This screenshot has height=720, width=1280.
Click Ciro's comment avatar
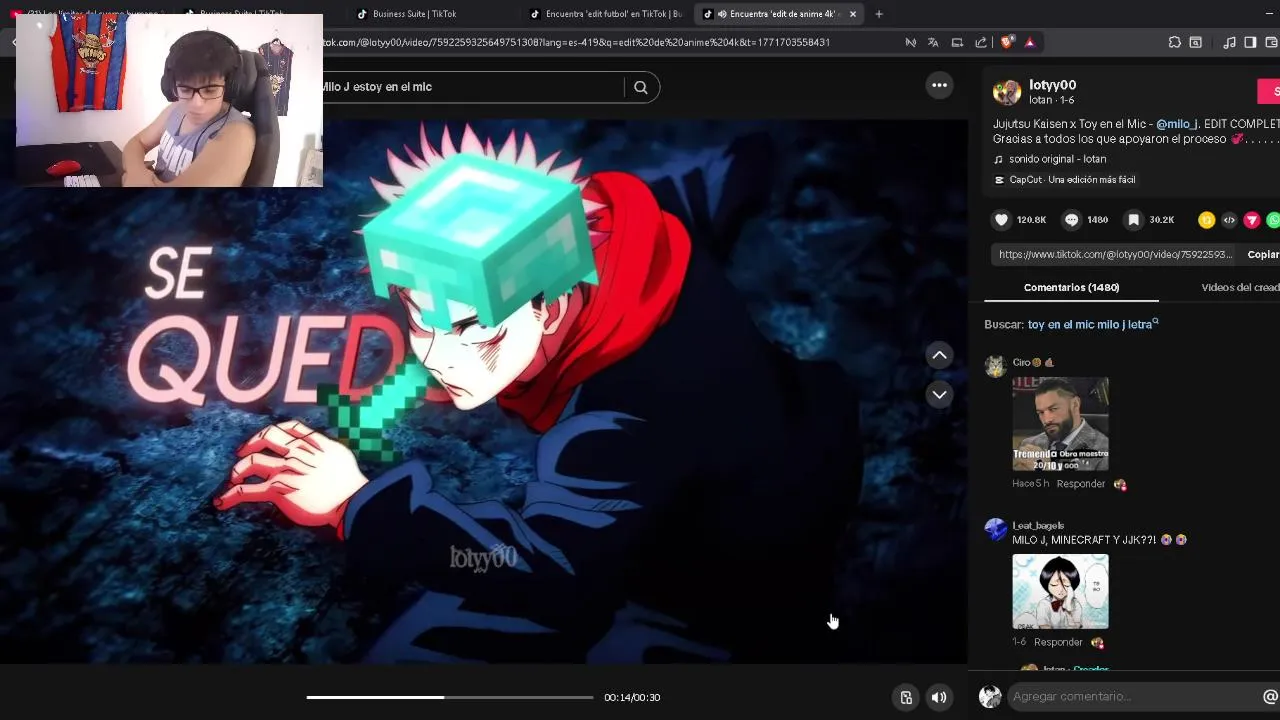[995, 367]
